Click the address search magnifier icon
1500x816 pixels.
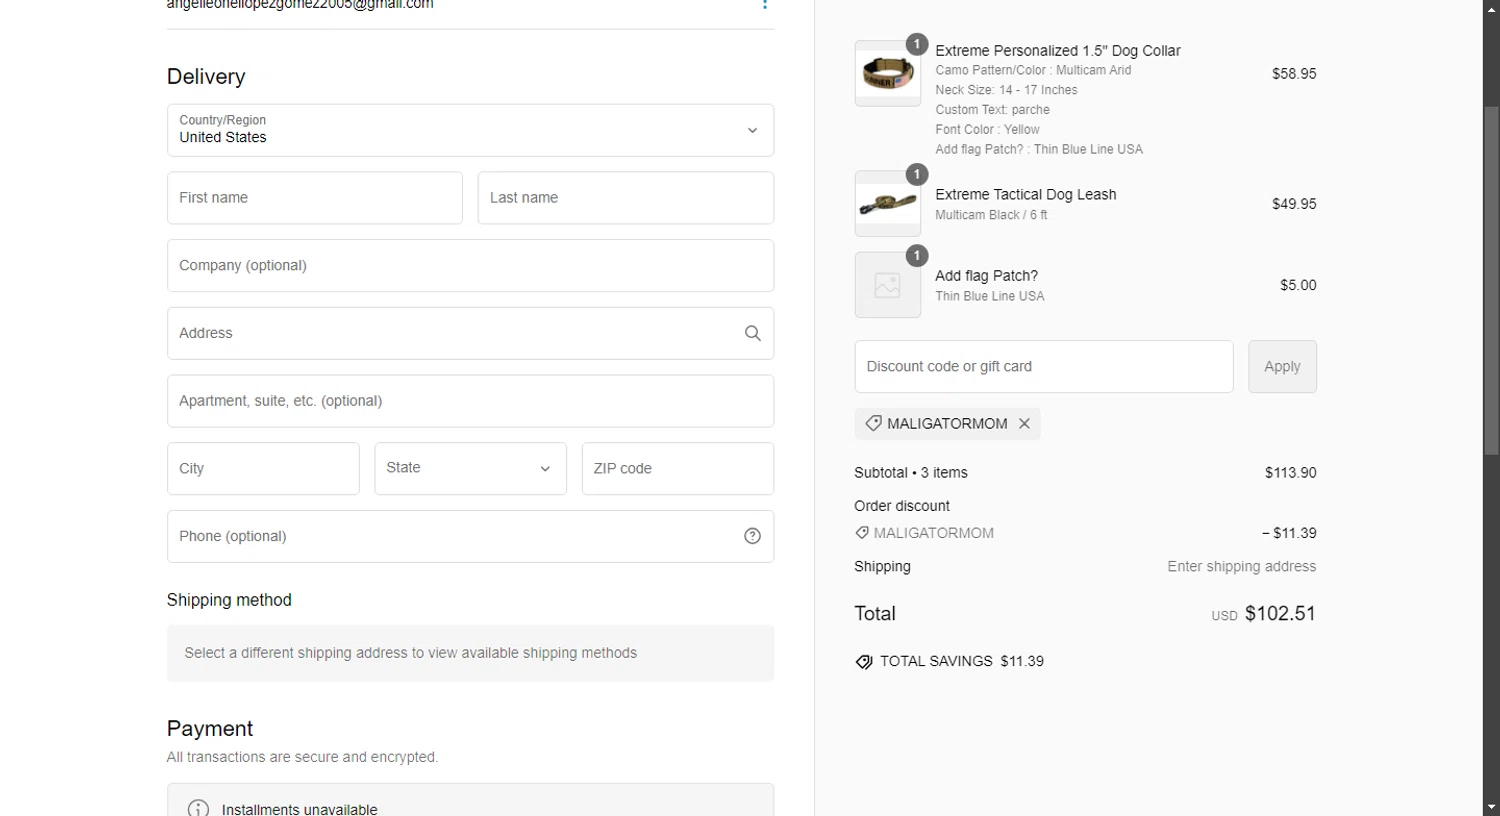pyautogui.click(x=752, y=333)
